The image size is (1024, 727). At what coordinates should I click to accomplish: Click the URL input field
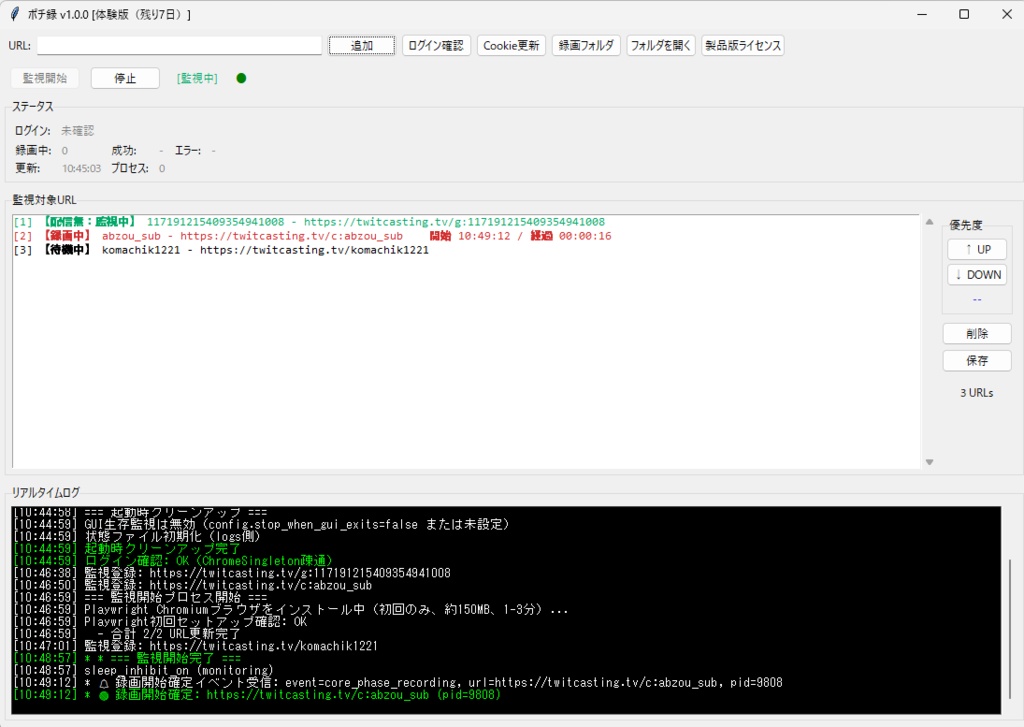point(180,45)
